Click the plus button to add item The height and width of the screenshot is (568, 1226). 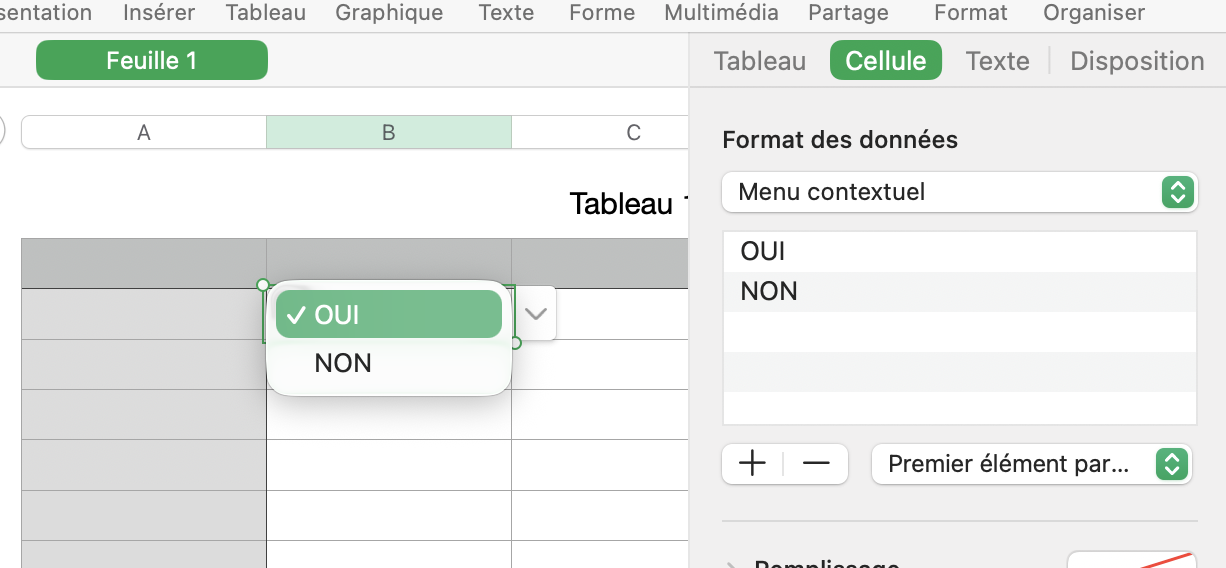coord(752,463)
